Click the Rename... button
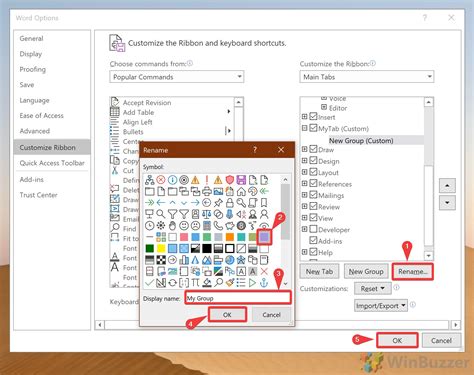This screenshot has width=474, height=375. coord(413,271)
